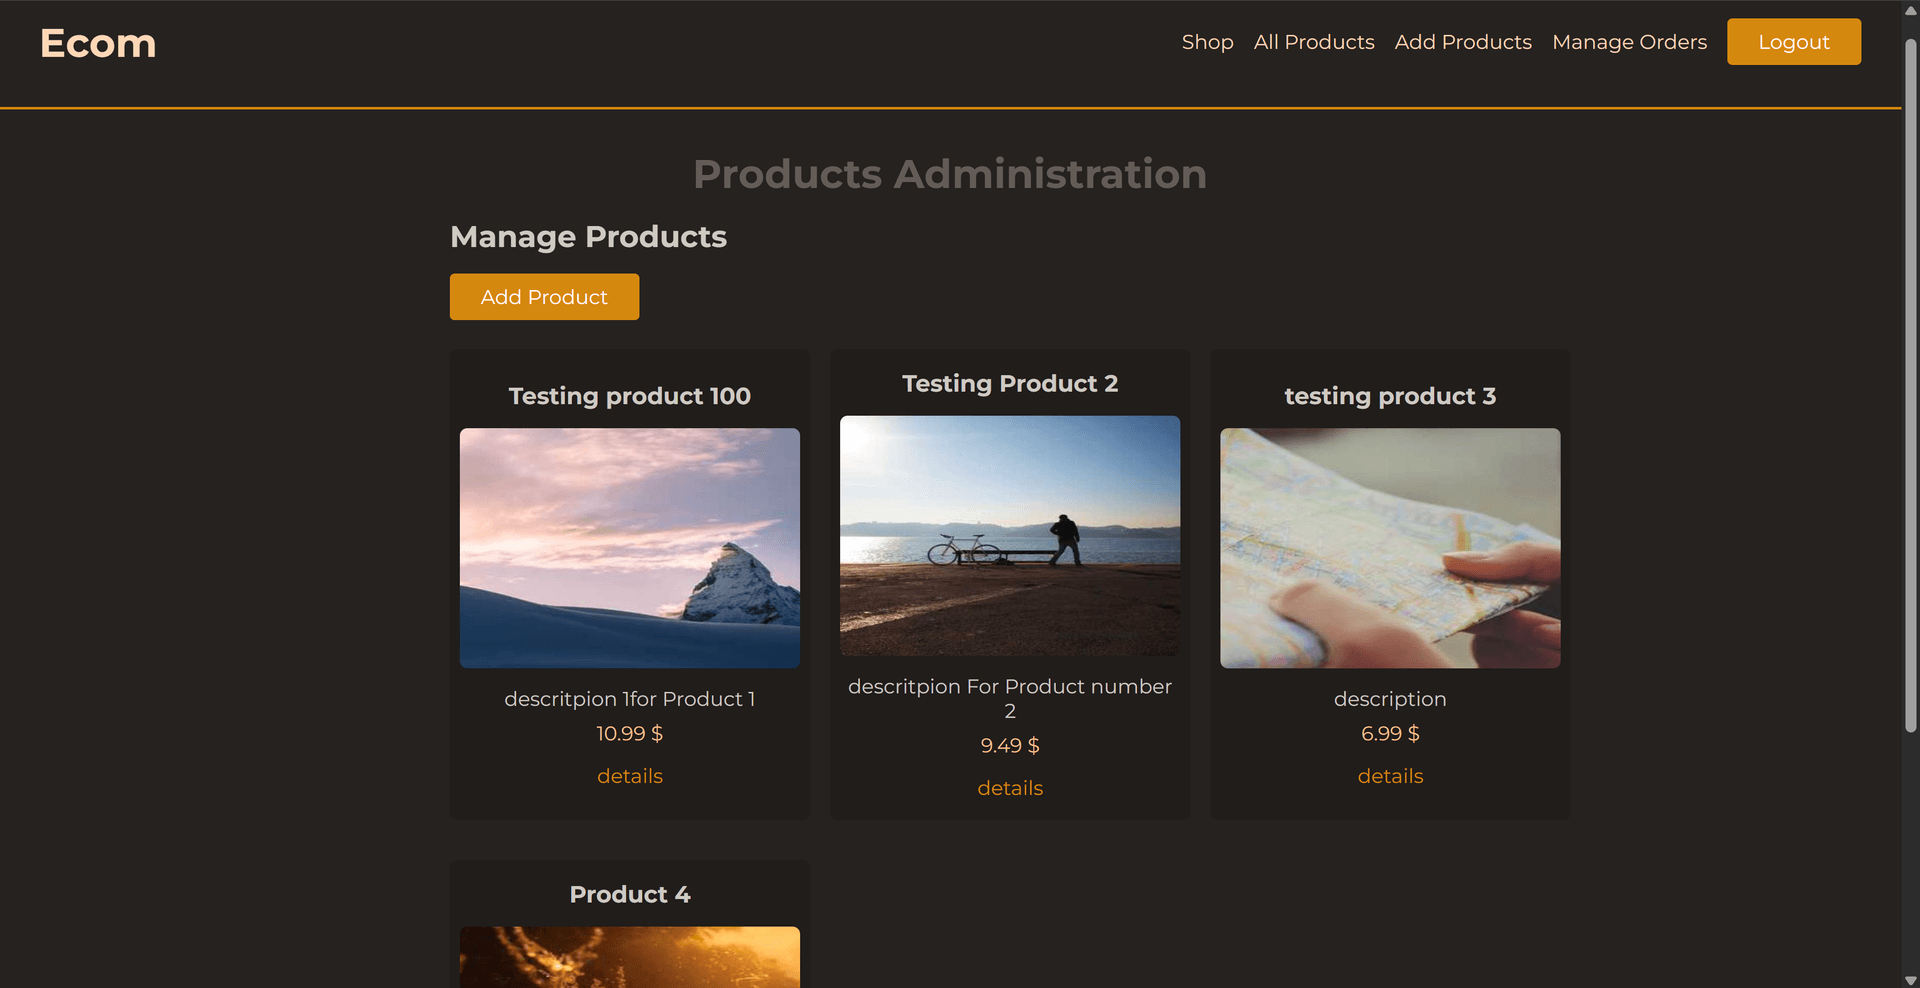Screen dimensions: 1920x988
Task: Click the Add Product button
Action: (x=544, y=297)
